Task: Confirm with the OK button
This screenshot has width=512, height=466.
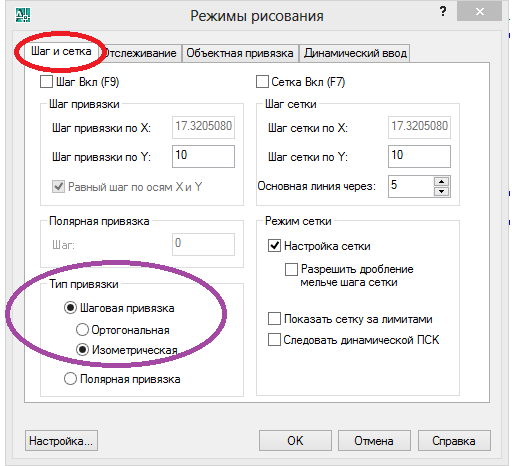Action: 295,441
